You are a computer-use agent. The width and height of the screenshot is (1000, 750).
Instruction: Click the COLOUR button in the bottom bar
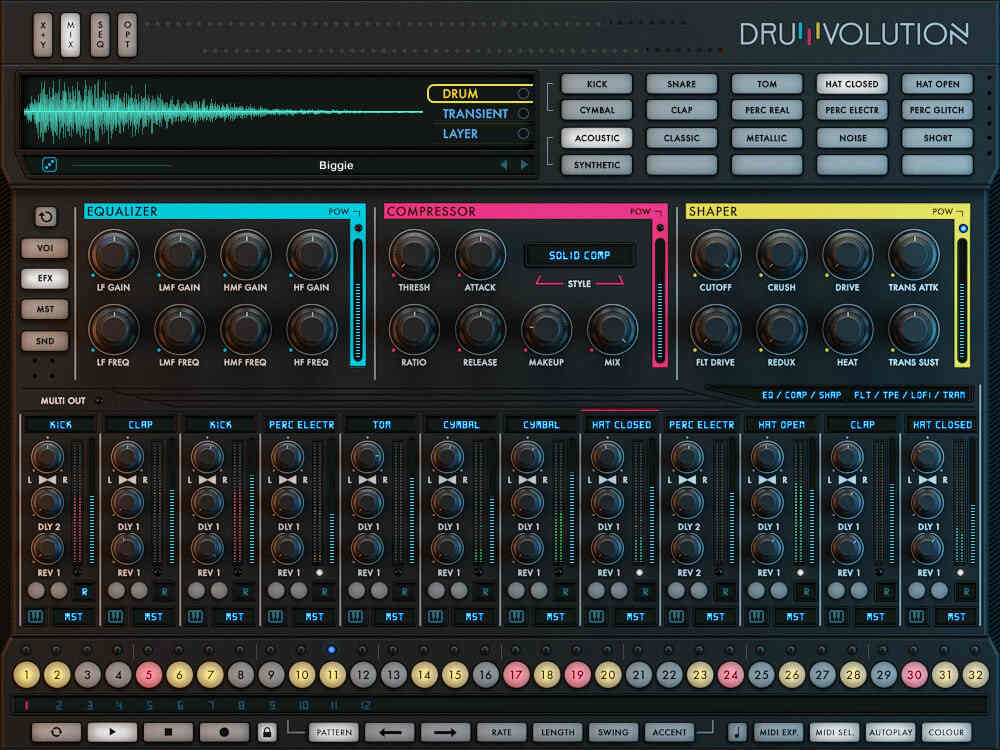coord(945,732)
